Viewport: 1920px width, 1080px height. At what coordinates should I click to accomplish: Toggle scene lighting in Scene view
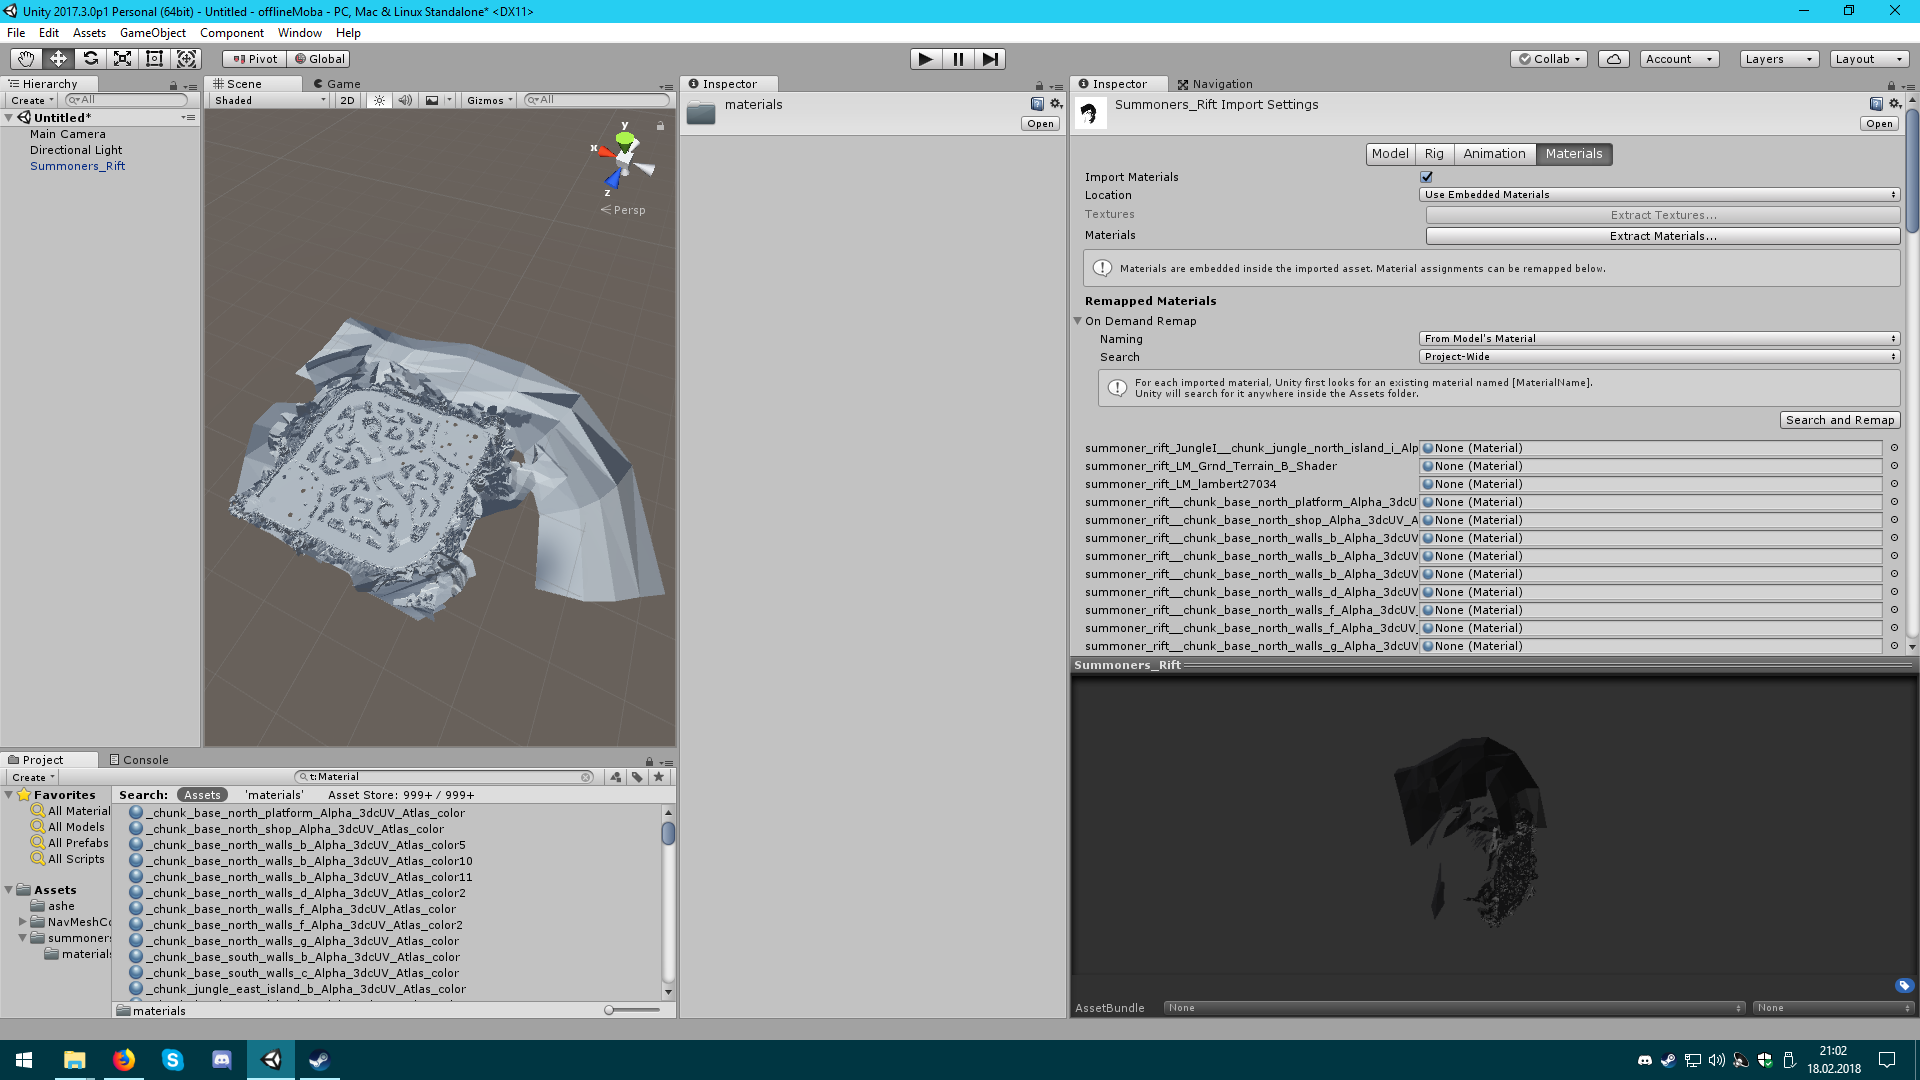379,100
